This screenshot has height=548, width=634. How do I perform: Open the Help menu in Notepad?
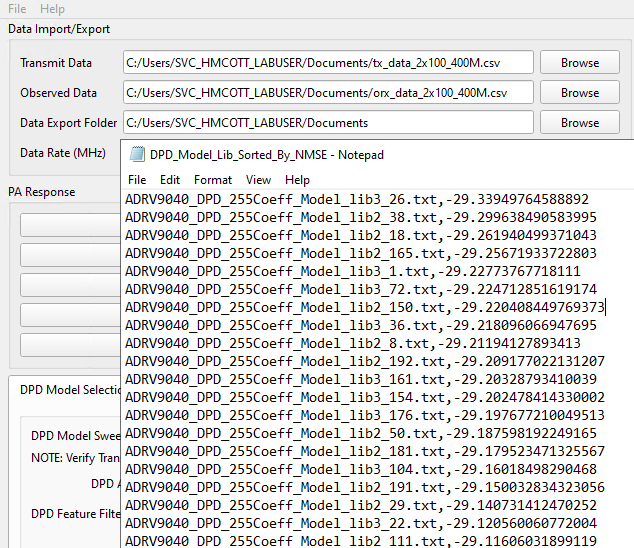pos(297,180)
